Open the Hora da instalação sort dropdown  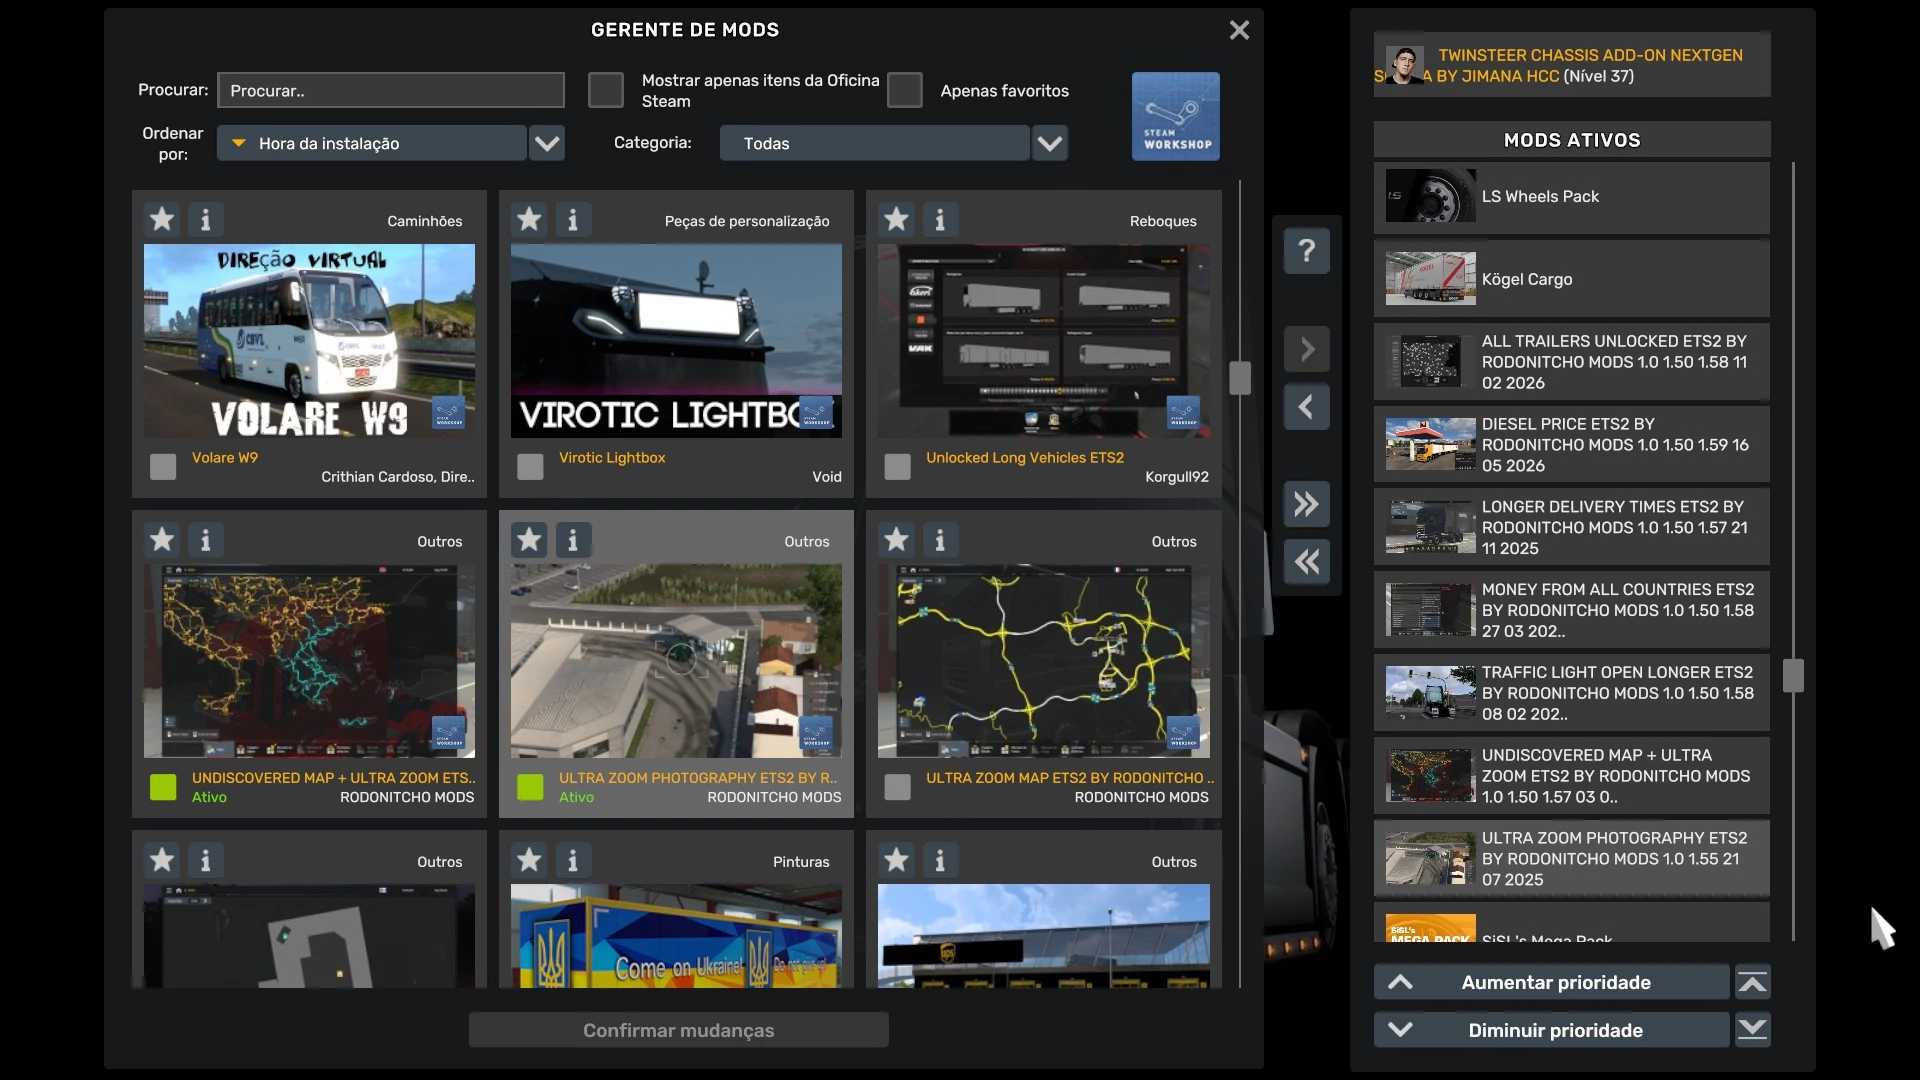372,143
